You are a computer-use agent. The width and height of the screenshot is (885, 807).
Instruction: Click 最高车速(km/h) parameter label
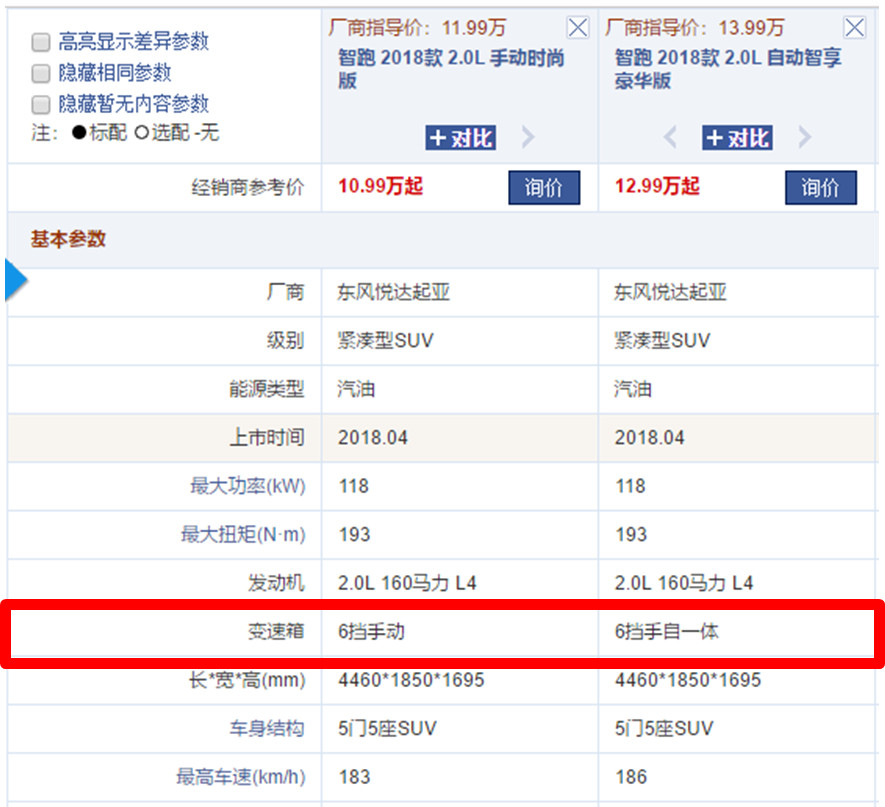click(x=241, y=777)
